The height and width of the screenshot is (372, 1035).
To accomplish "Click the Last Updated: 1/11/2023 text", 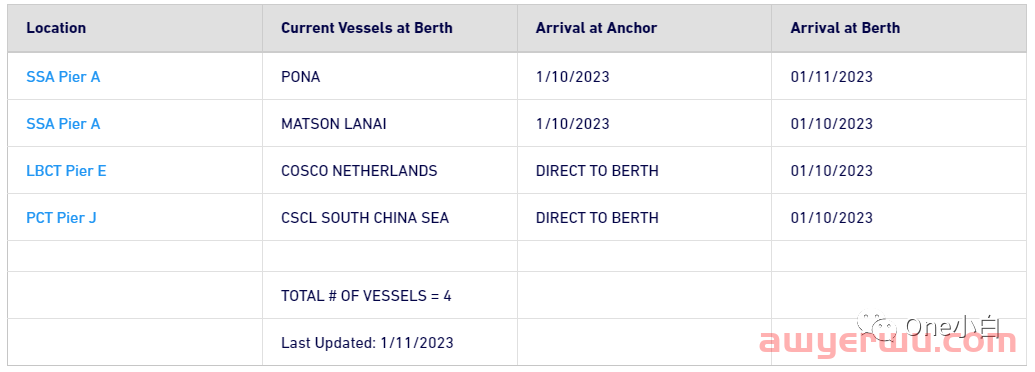I will coord(367,342).
